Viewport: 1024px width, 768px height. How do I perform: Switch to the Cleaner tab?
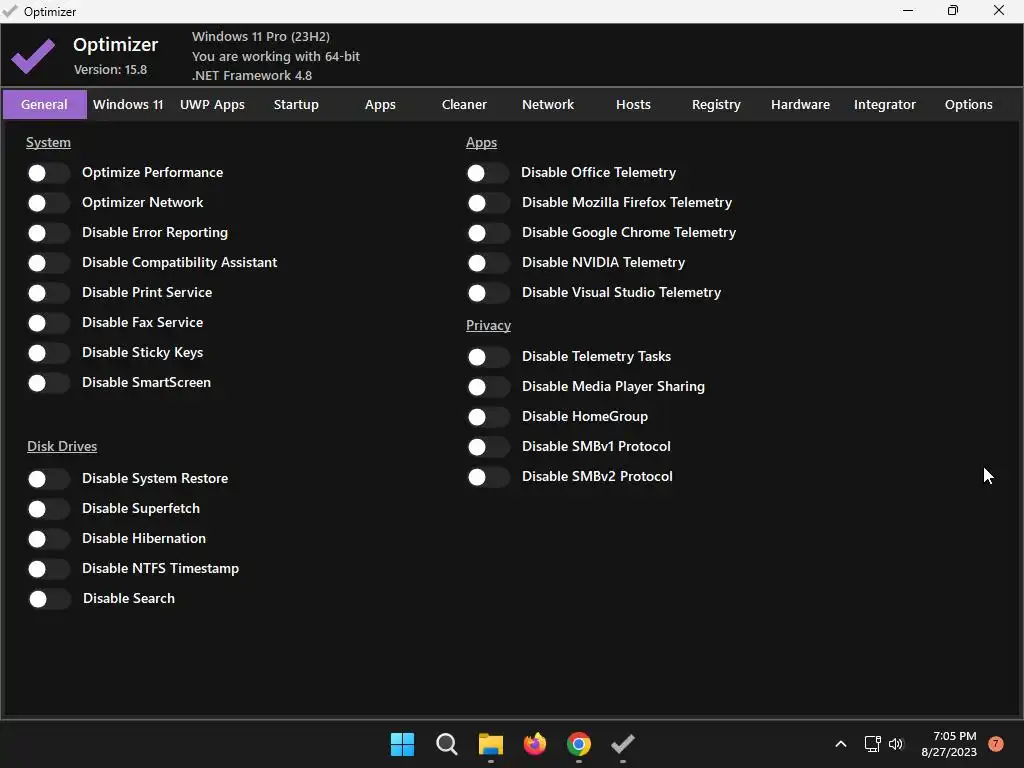464,104
